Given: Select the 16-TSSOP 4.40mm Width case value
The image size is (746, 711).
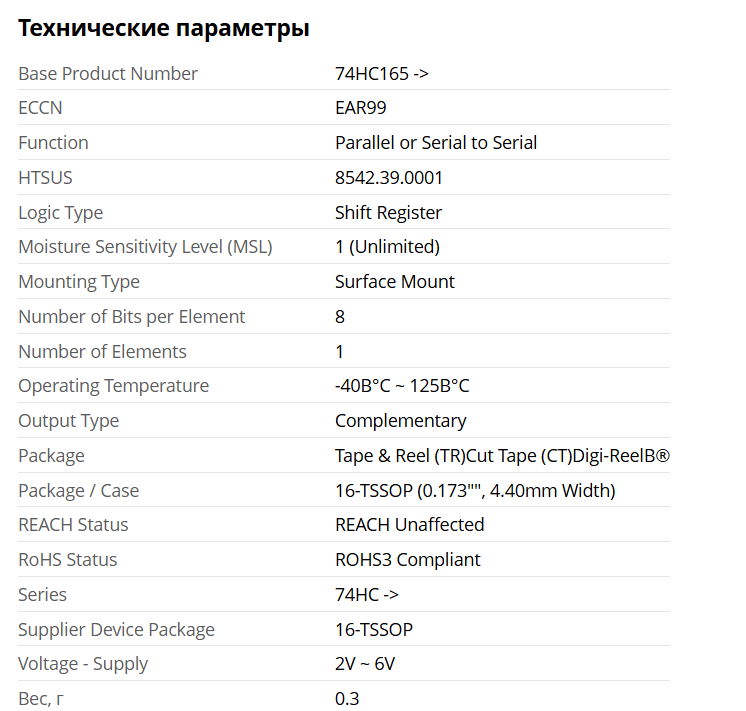Looking at the screenshot, I should click(475, 491).
